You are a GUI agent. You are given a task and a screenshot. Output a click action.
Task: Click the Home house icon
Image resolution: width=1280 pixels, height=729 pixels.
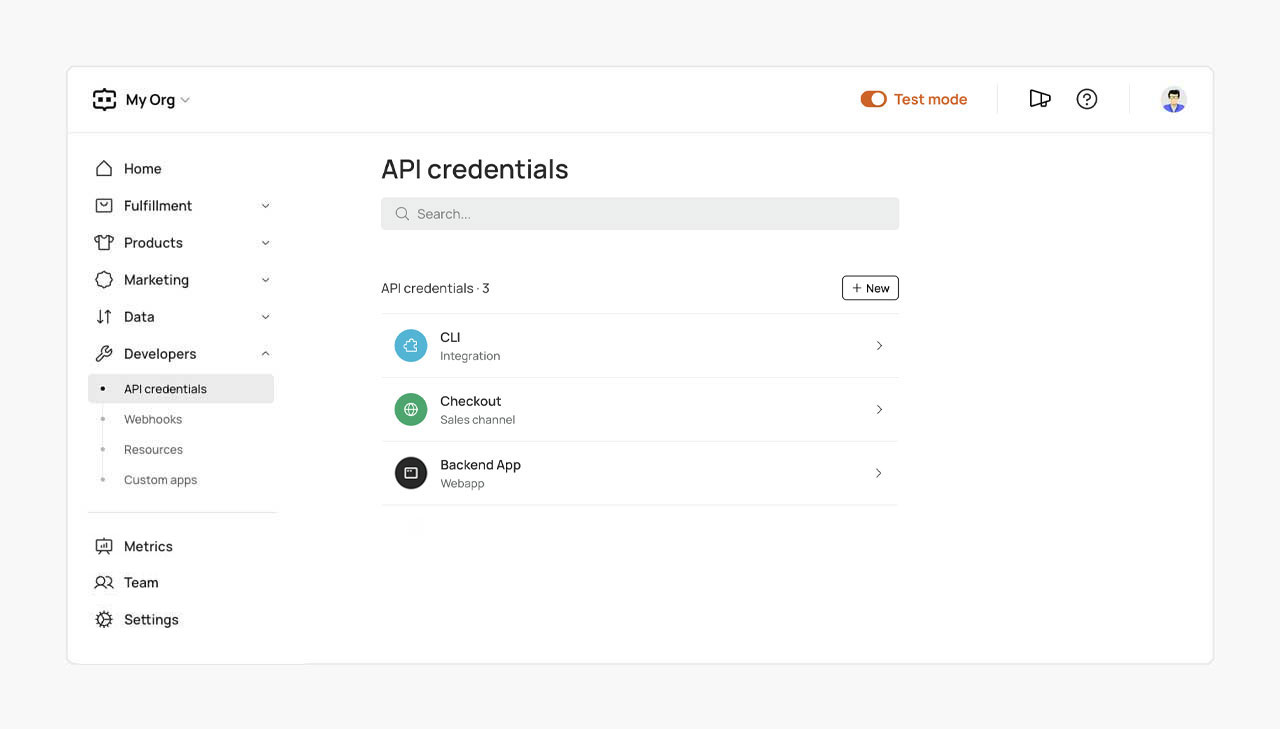(x=104, y=169)
